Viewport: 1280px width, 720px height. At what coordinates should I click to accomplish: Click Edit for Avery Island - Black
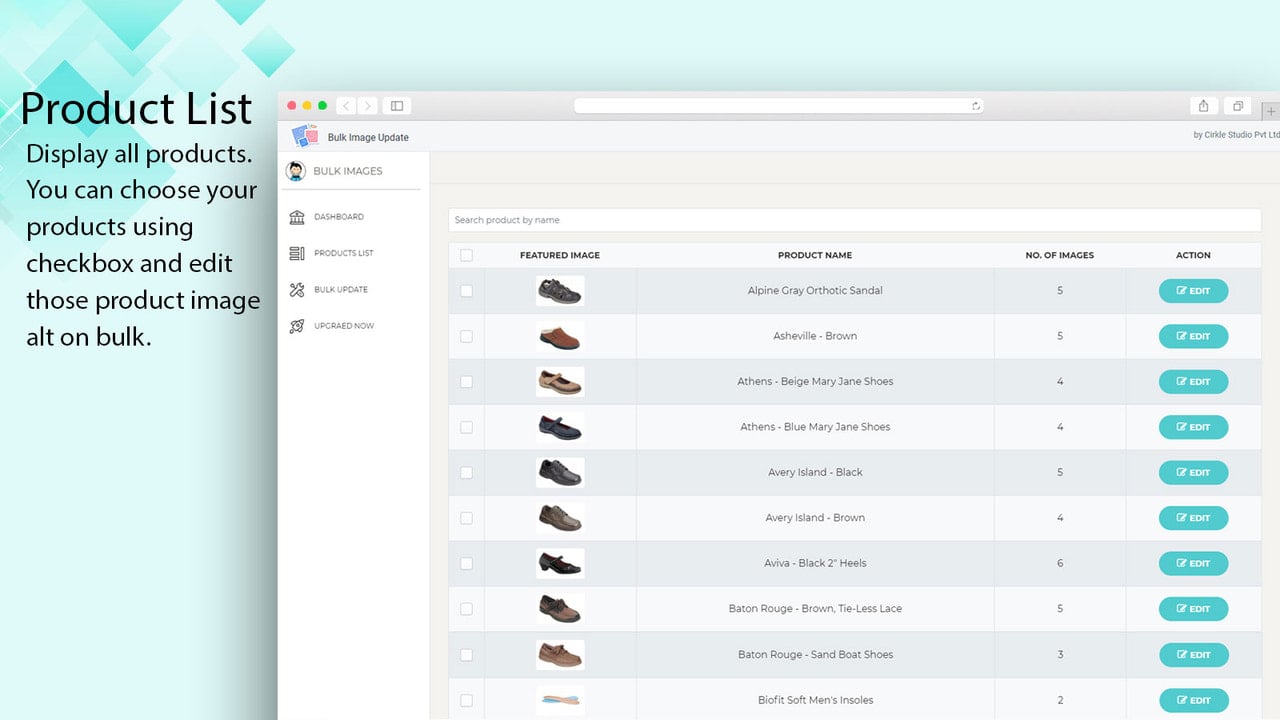click(x=1193, y=472)
